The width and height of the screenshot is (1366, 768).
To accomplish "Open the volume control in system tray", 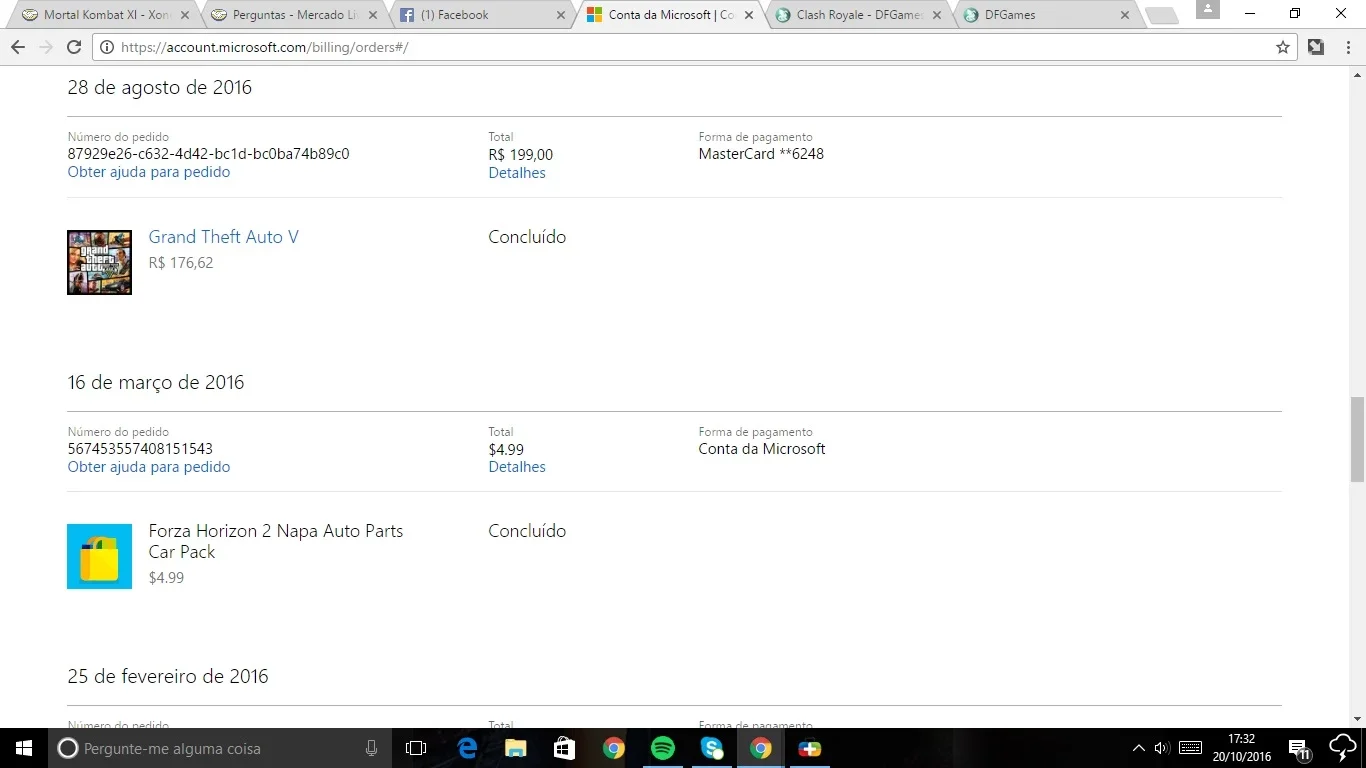I will point(1162,748).
